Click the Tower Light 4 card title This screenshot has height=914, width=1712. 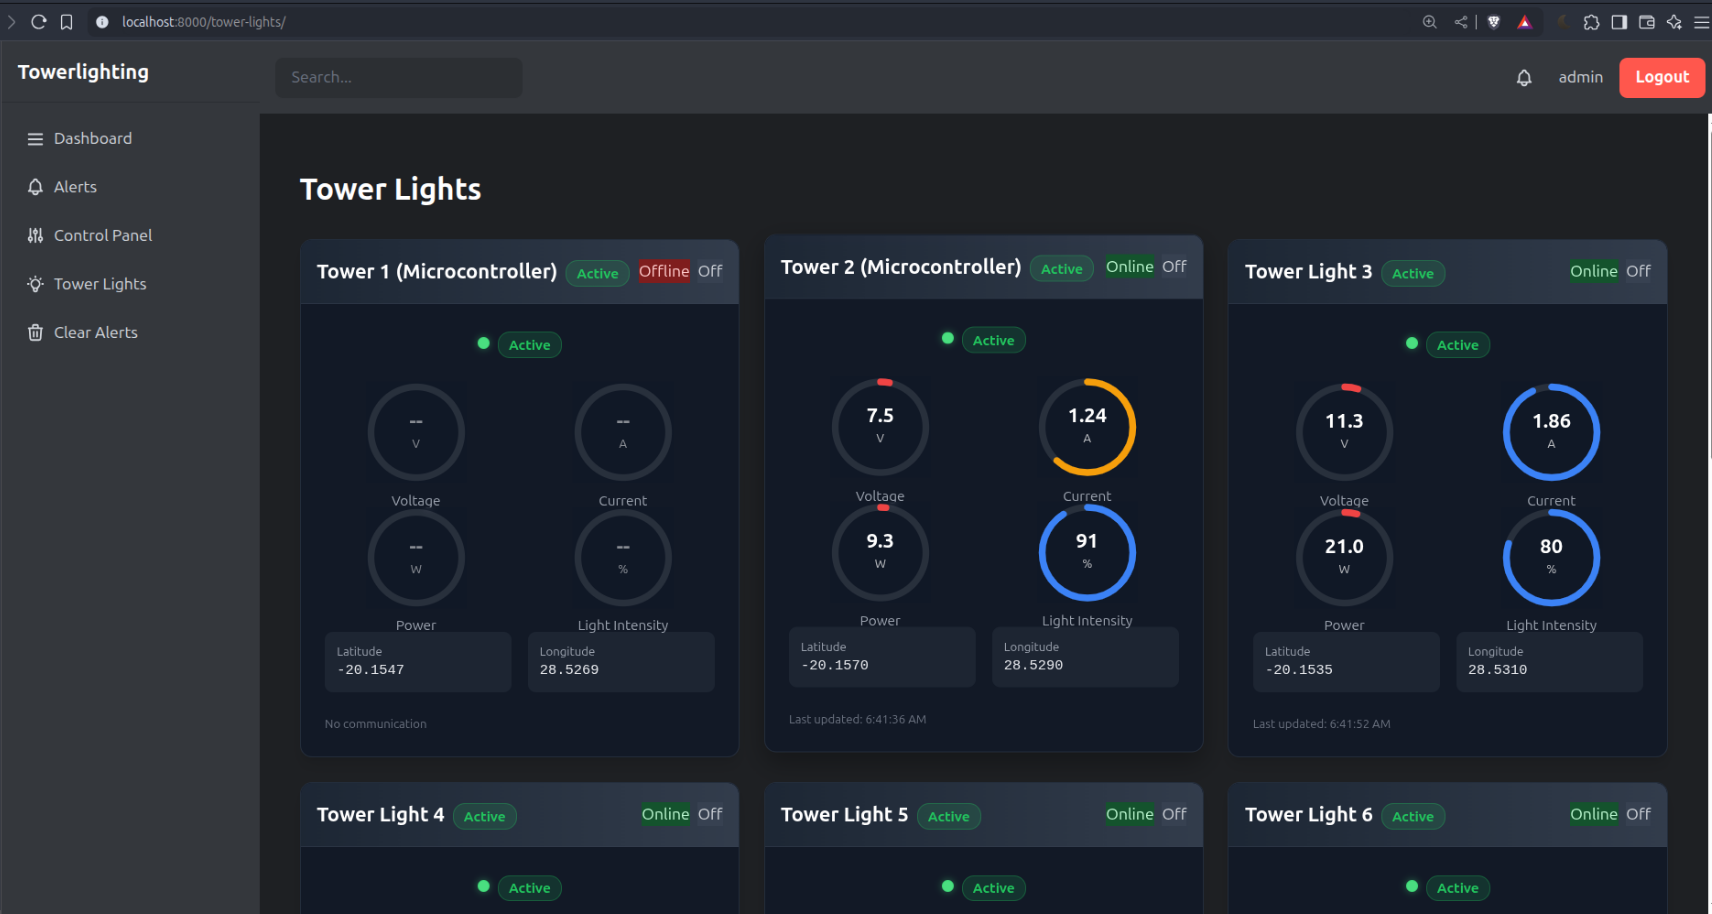tap(380, 815)
